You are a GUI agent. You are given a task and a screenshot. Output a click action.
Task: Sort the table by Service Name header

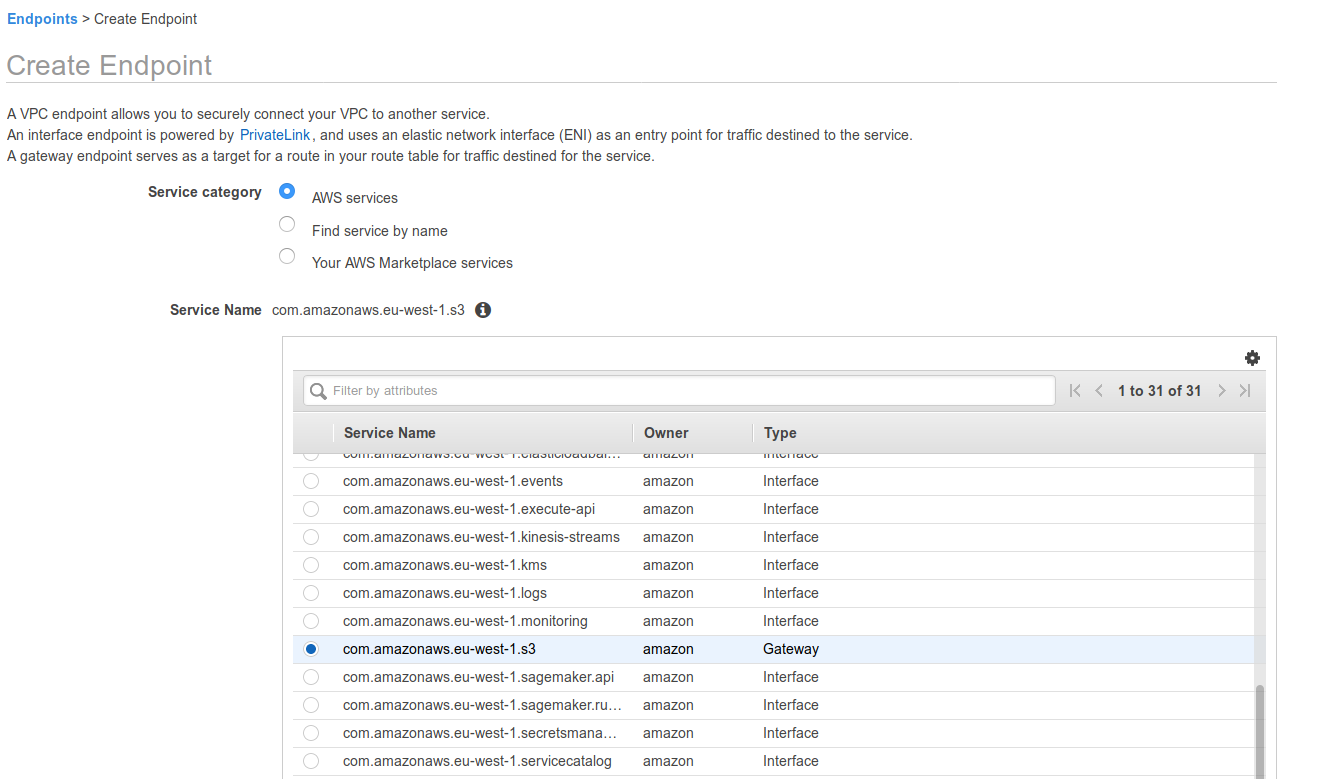coord(389,432)
